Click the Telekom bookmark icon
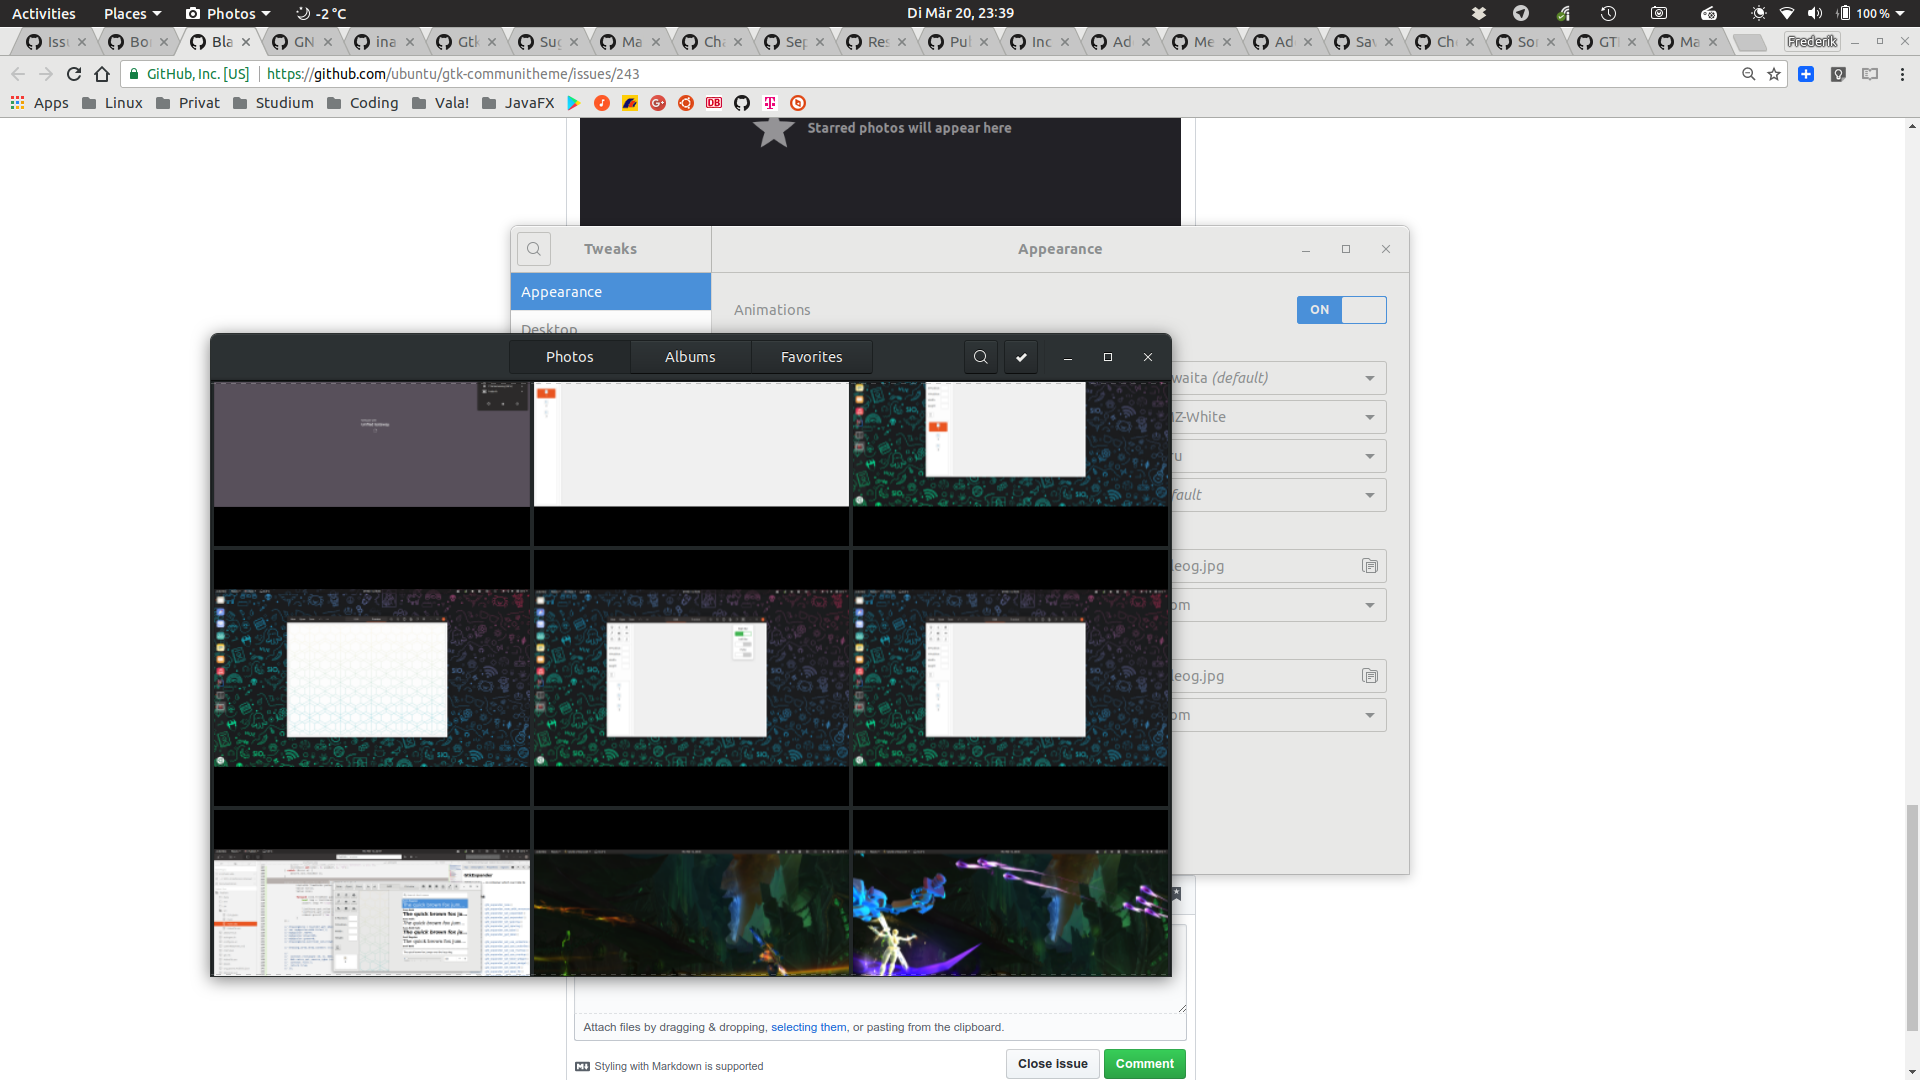 click(770, 103)
